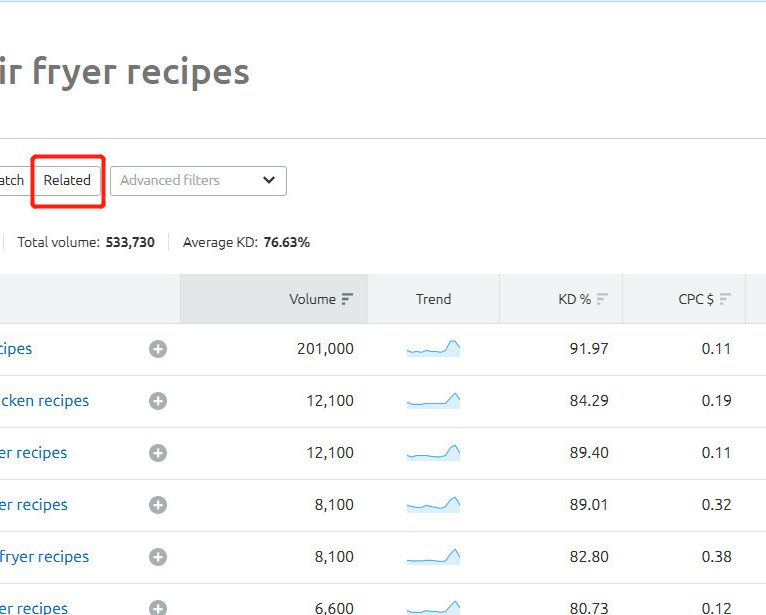Open the keyword link with 201,000 volume
Screen dimensions: 766x615
tap(16, 349)
